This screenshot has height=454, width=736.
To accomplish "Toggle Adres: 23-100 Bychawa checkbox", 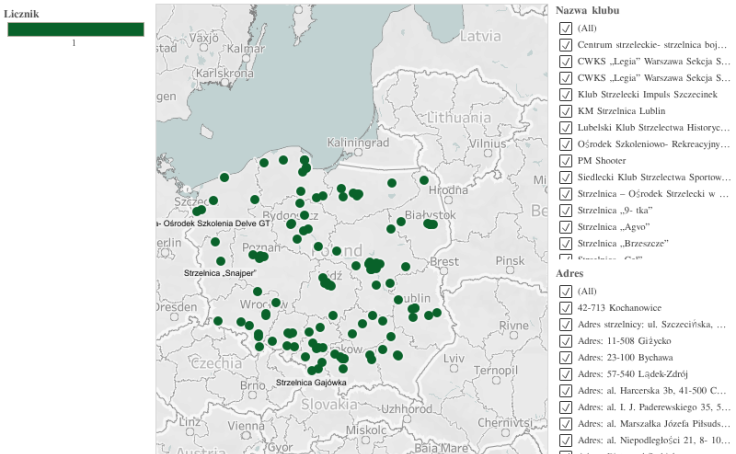I will [x=566, y=357].
